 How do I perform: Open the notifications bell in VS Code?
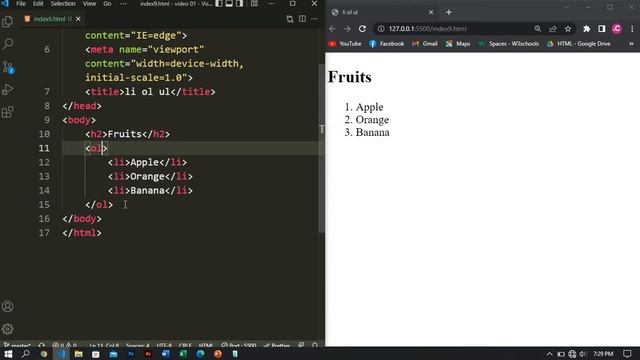(315, 345)
